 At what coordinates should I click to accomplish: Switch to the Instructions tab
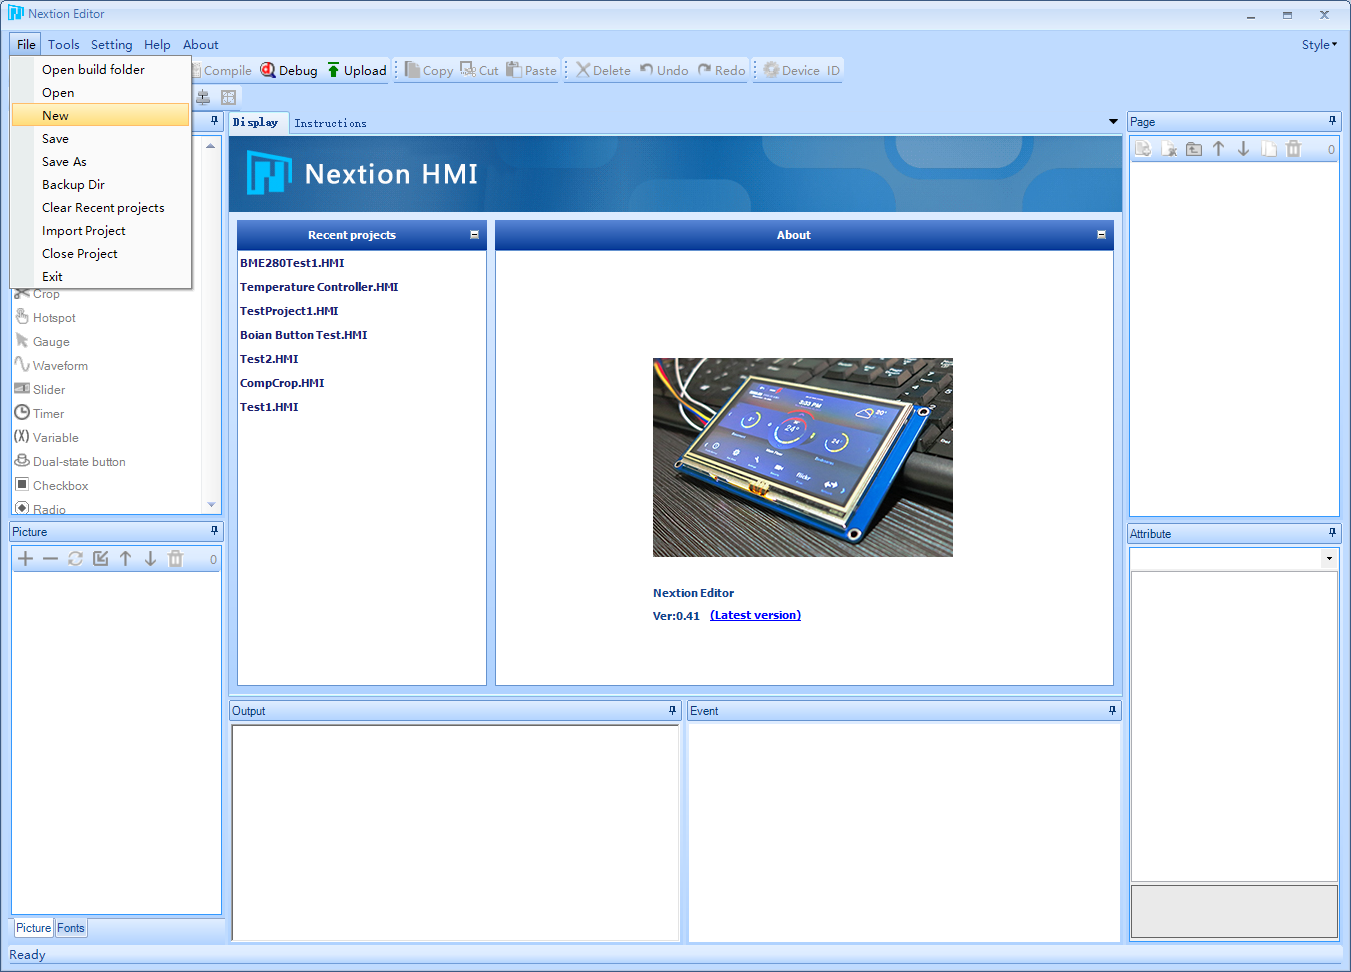pyautogui.click(x=330, y=123)
